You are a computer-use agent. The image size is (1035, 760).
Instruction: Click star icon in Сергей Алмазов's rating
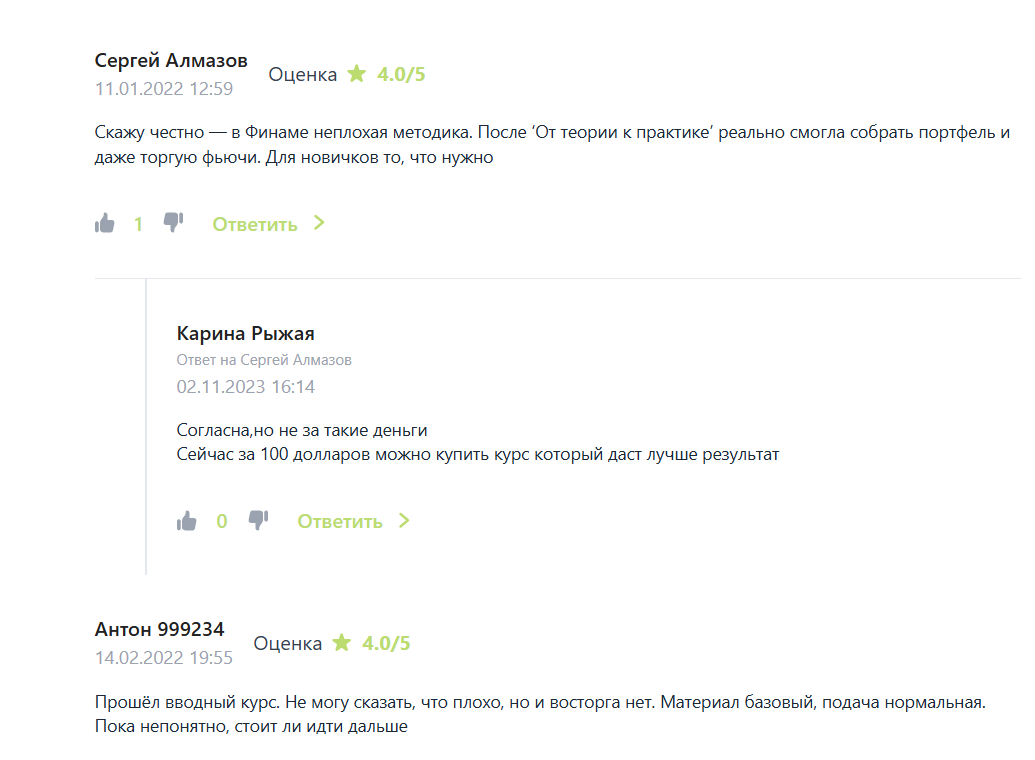tap(357, 74)
